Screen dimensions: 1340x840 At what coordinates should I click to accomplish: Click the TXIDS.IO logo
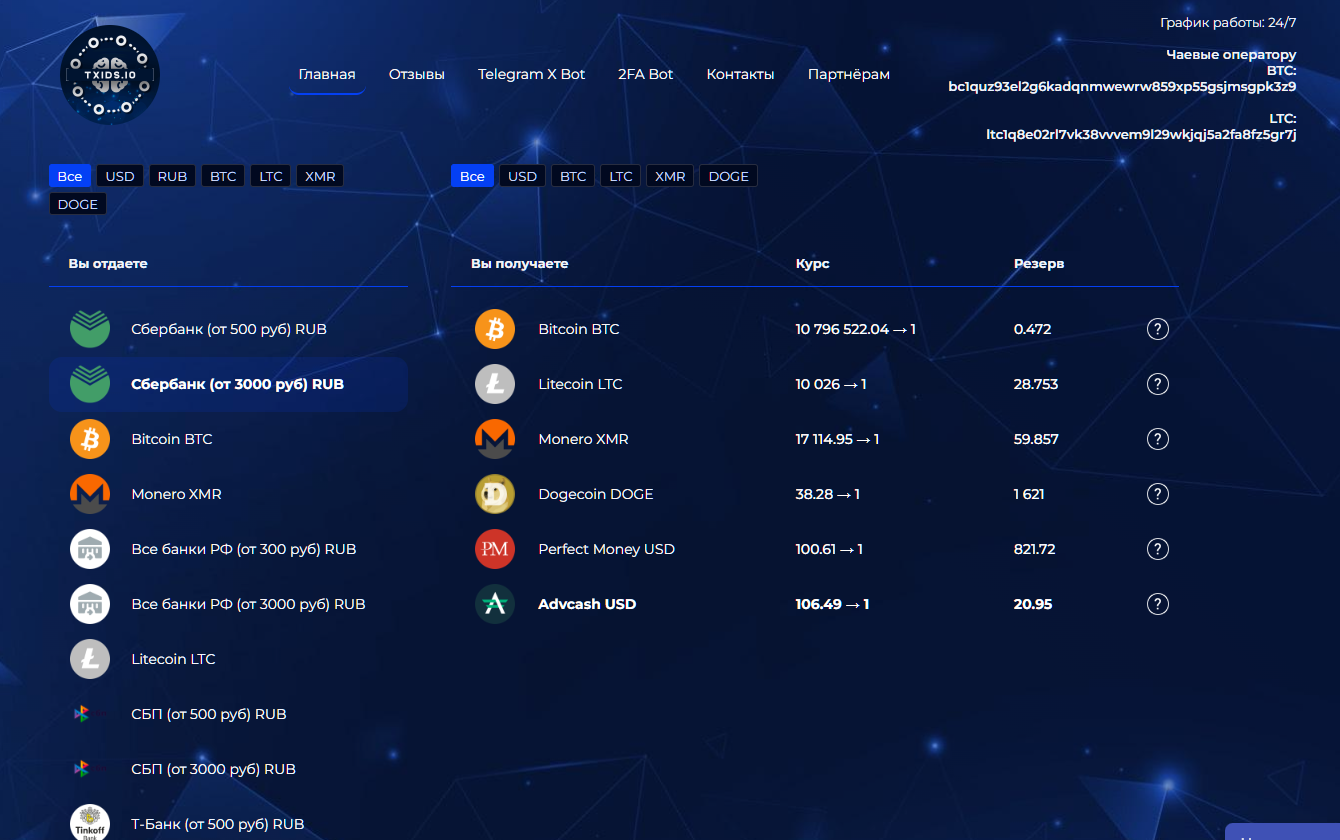tap(110, 75)
